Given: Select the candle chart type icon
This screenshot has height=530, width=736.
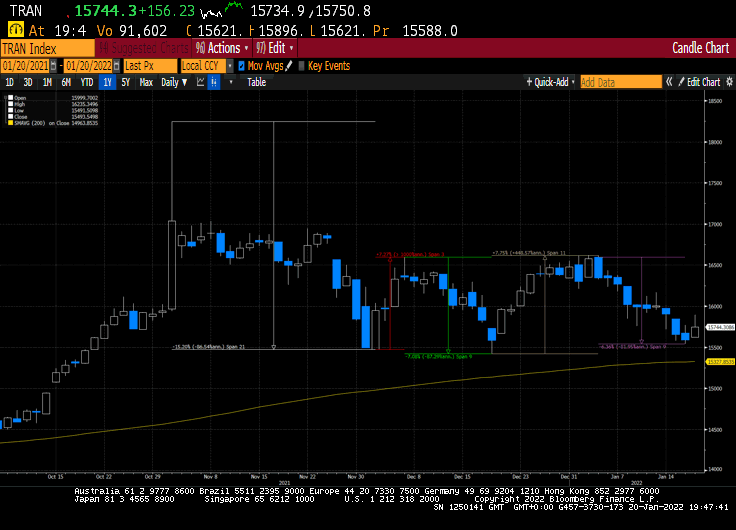Looking at the screenshot, I should point(214,82).
